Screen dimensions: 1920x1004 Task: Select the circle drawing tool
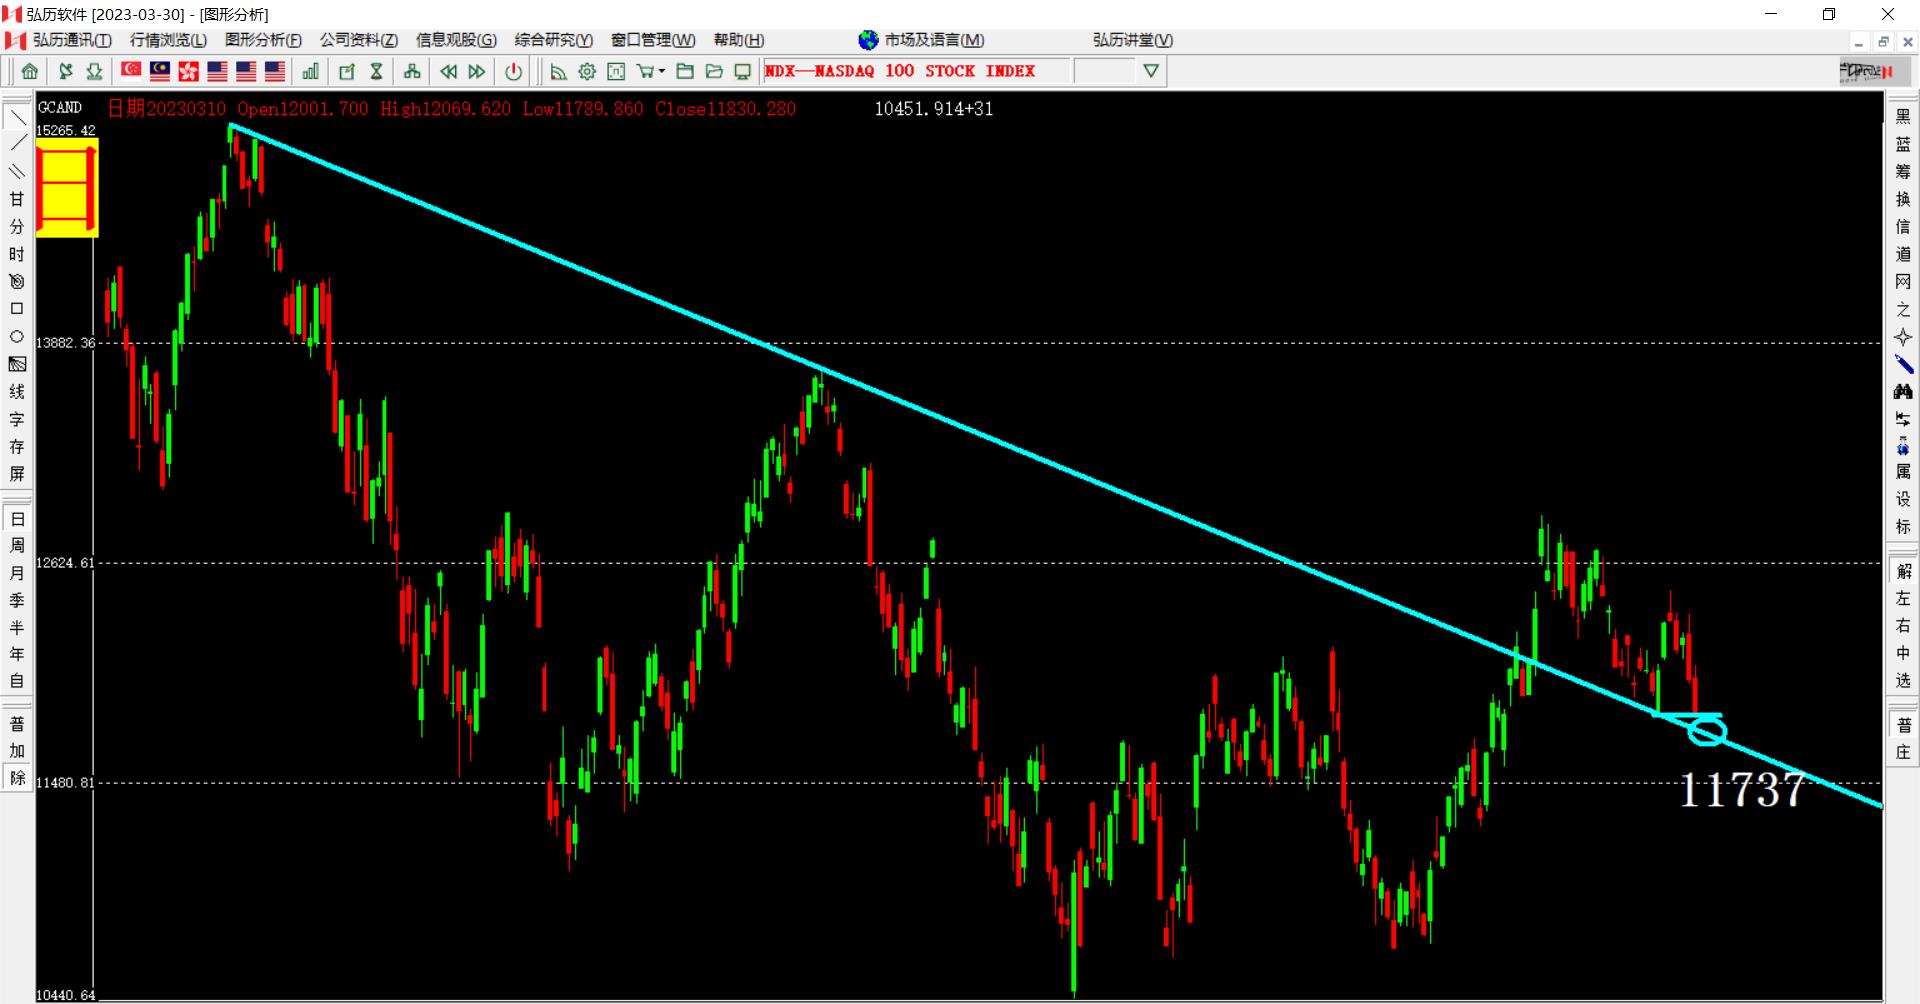pyautogui.click(x=17, y=337)
